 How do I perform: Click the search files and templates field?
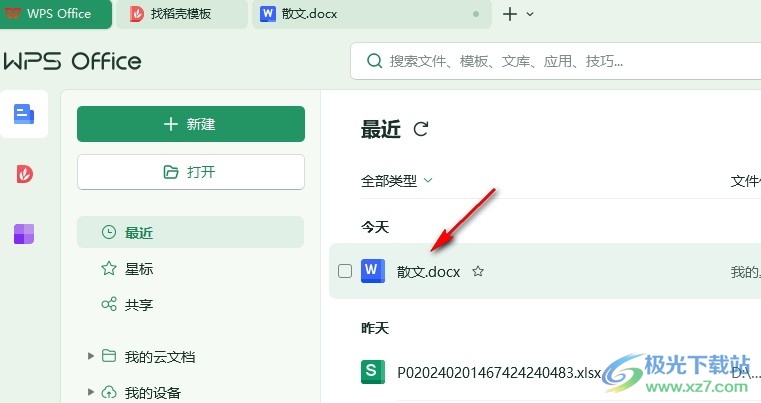click(x=556, y=61)
